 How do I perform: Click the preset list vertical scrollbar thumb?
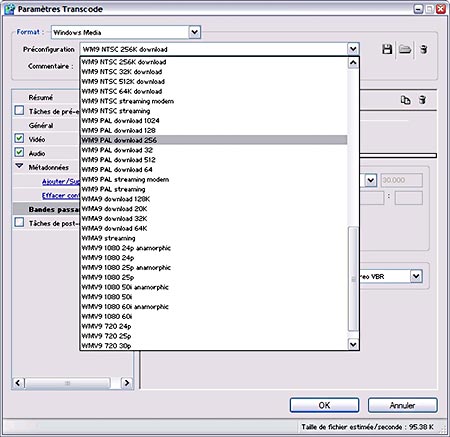pyautogui.click(x=353, y=279)
